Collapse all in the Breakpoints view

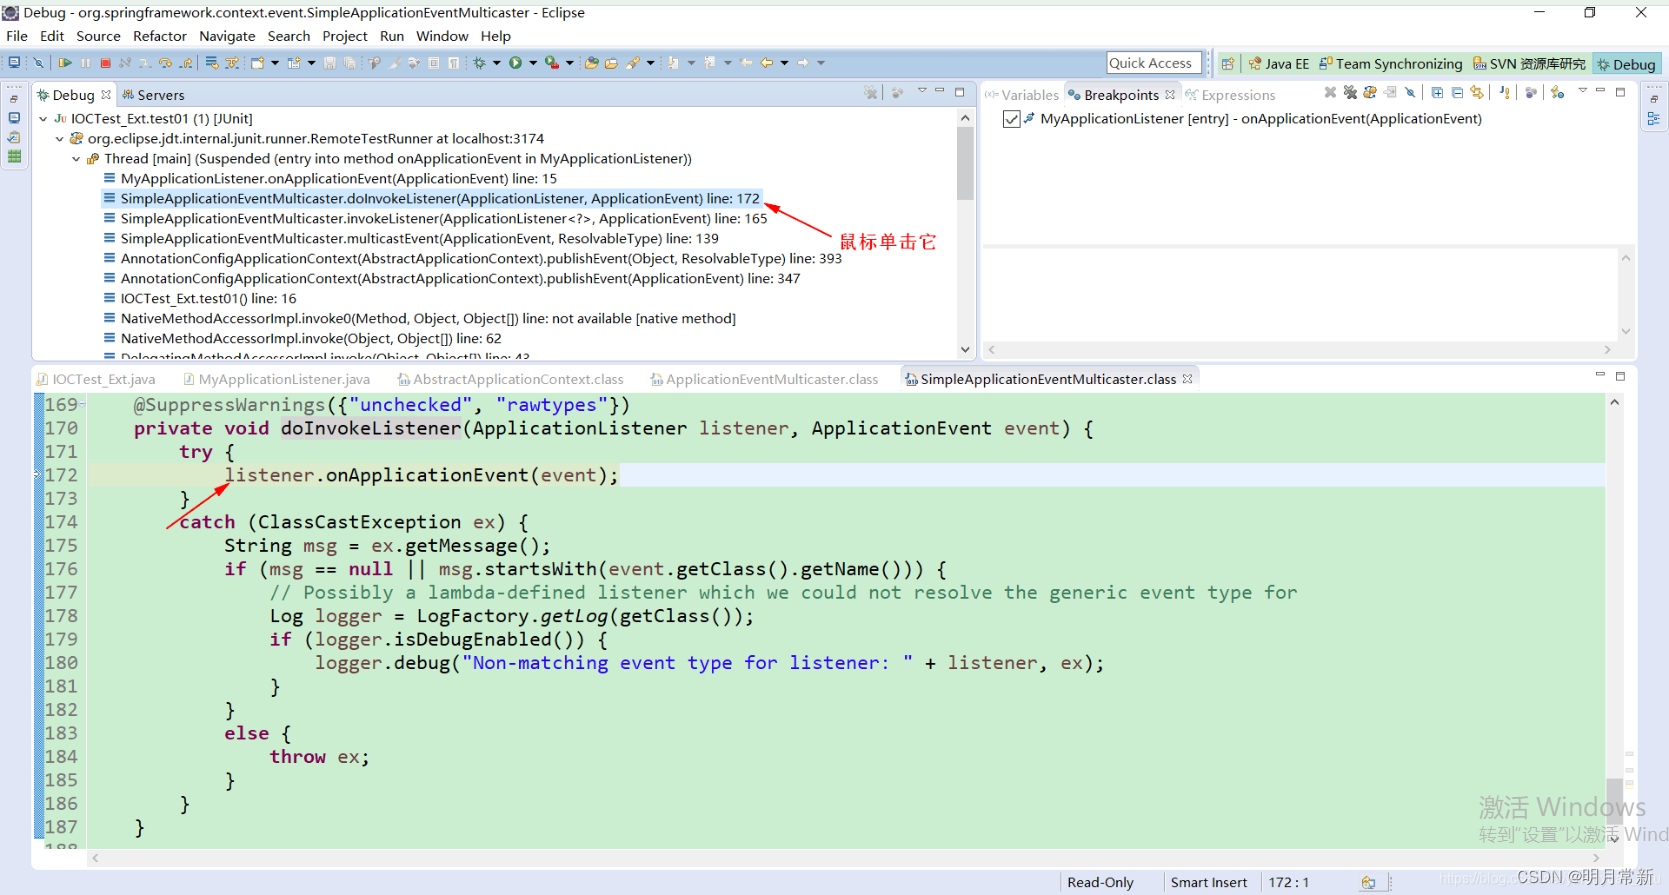(x=1457, y=93)
